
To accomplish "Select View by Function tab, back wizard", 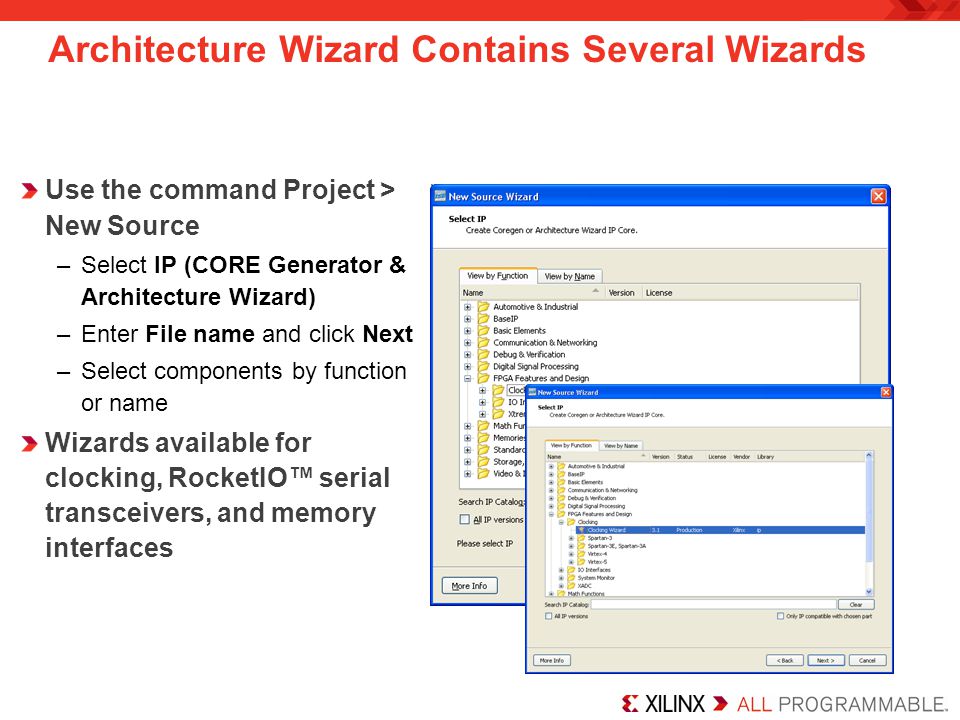I will 498,276.
